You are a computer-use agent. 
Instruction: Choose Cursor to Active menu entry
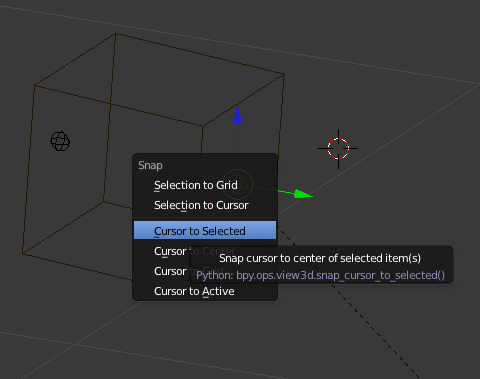(205, 291)
